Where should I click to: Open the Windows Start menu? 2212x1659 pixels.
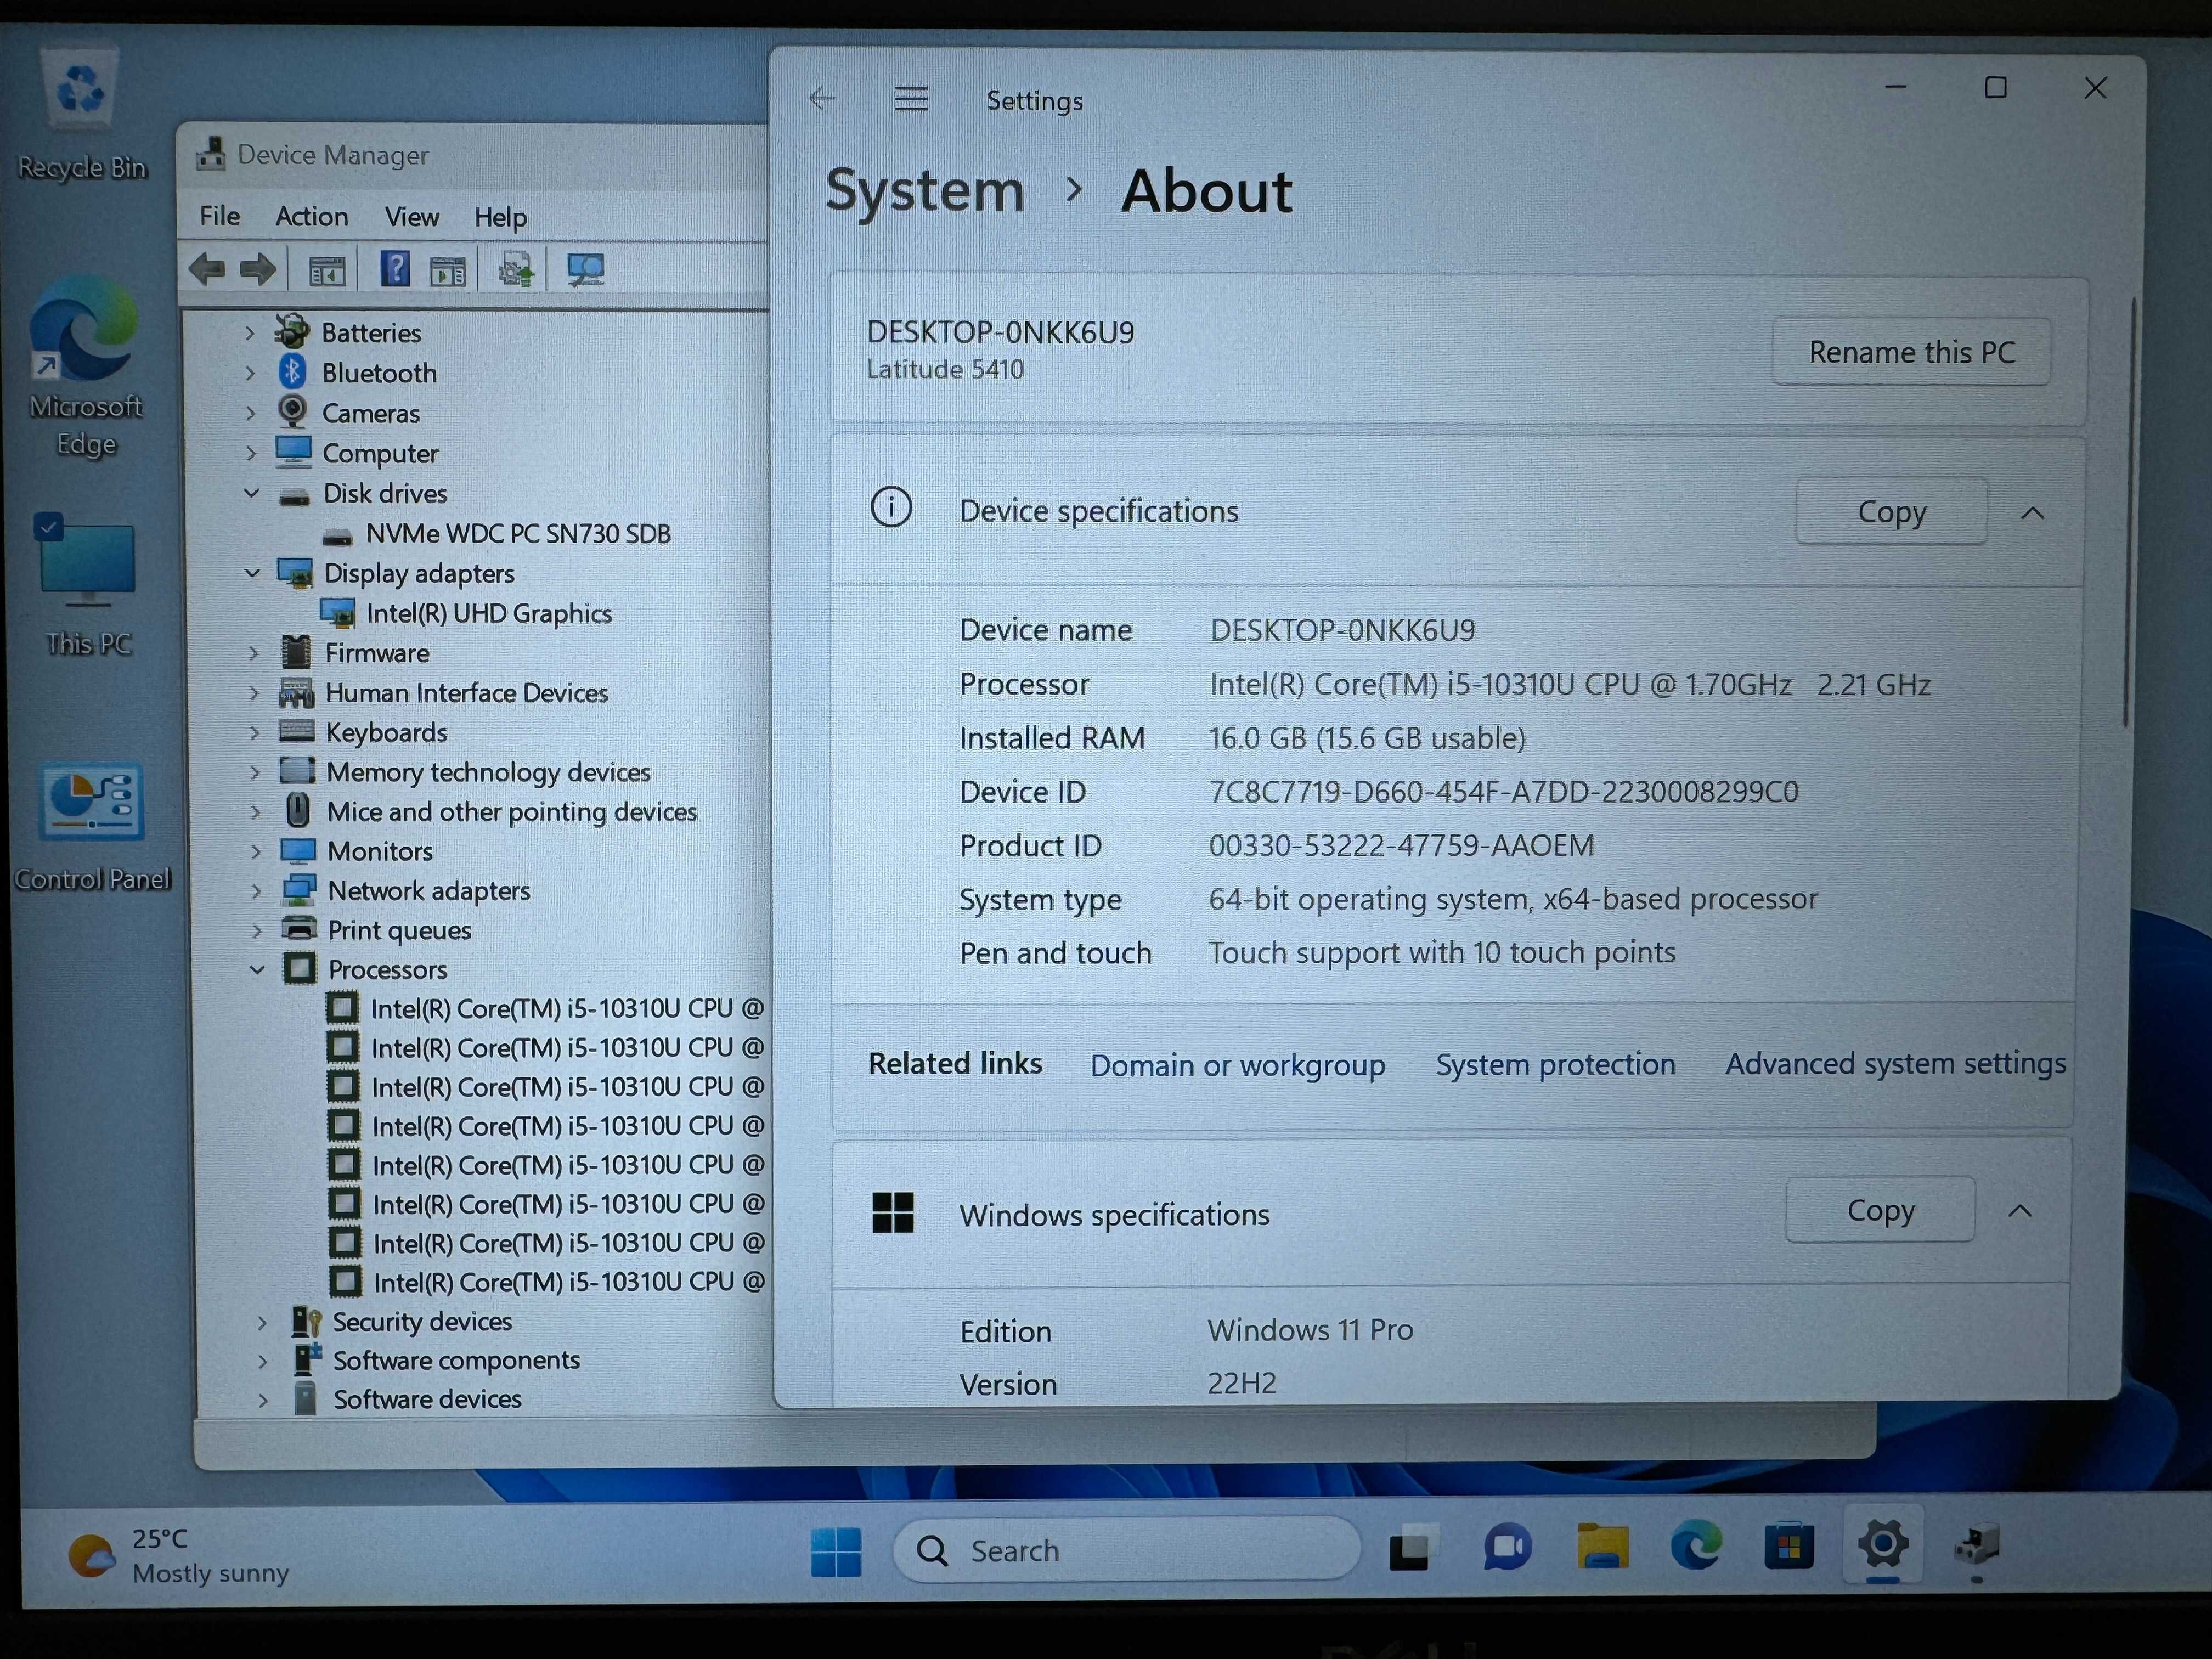pyautogui.click(x=836, y=1551)
